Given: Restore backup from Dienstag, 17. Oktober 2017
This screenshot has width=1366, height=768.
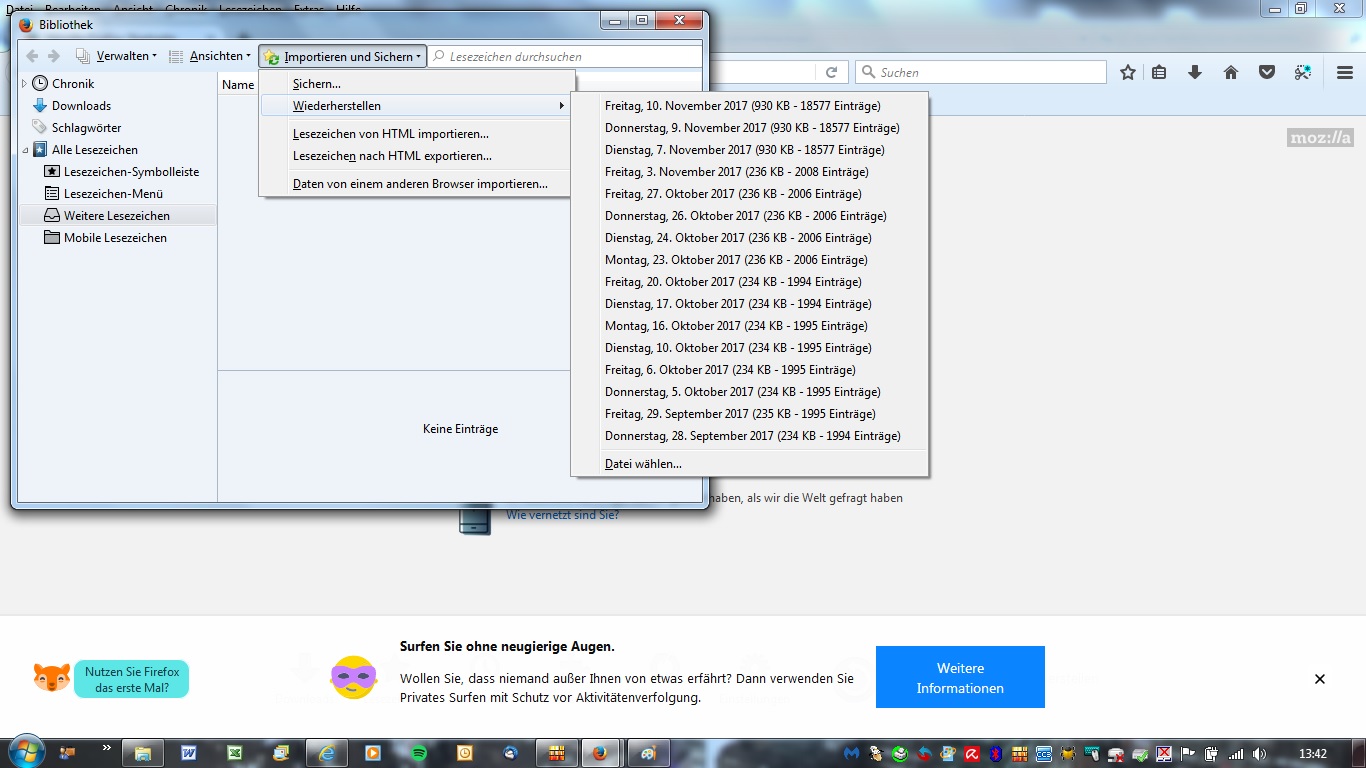Looking at the screenshot, I should click(x=750, y=304).
